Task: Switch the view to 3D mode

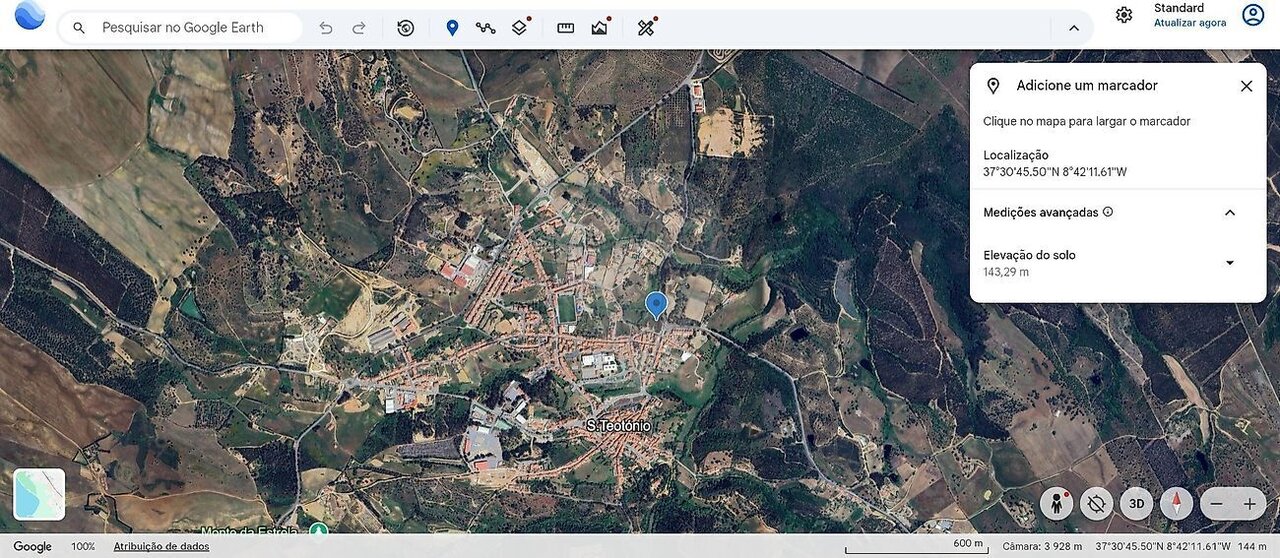Action: point(1136,503)
